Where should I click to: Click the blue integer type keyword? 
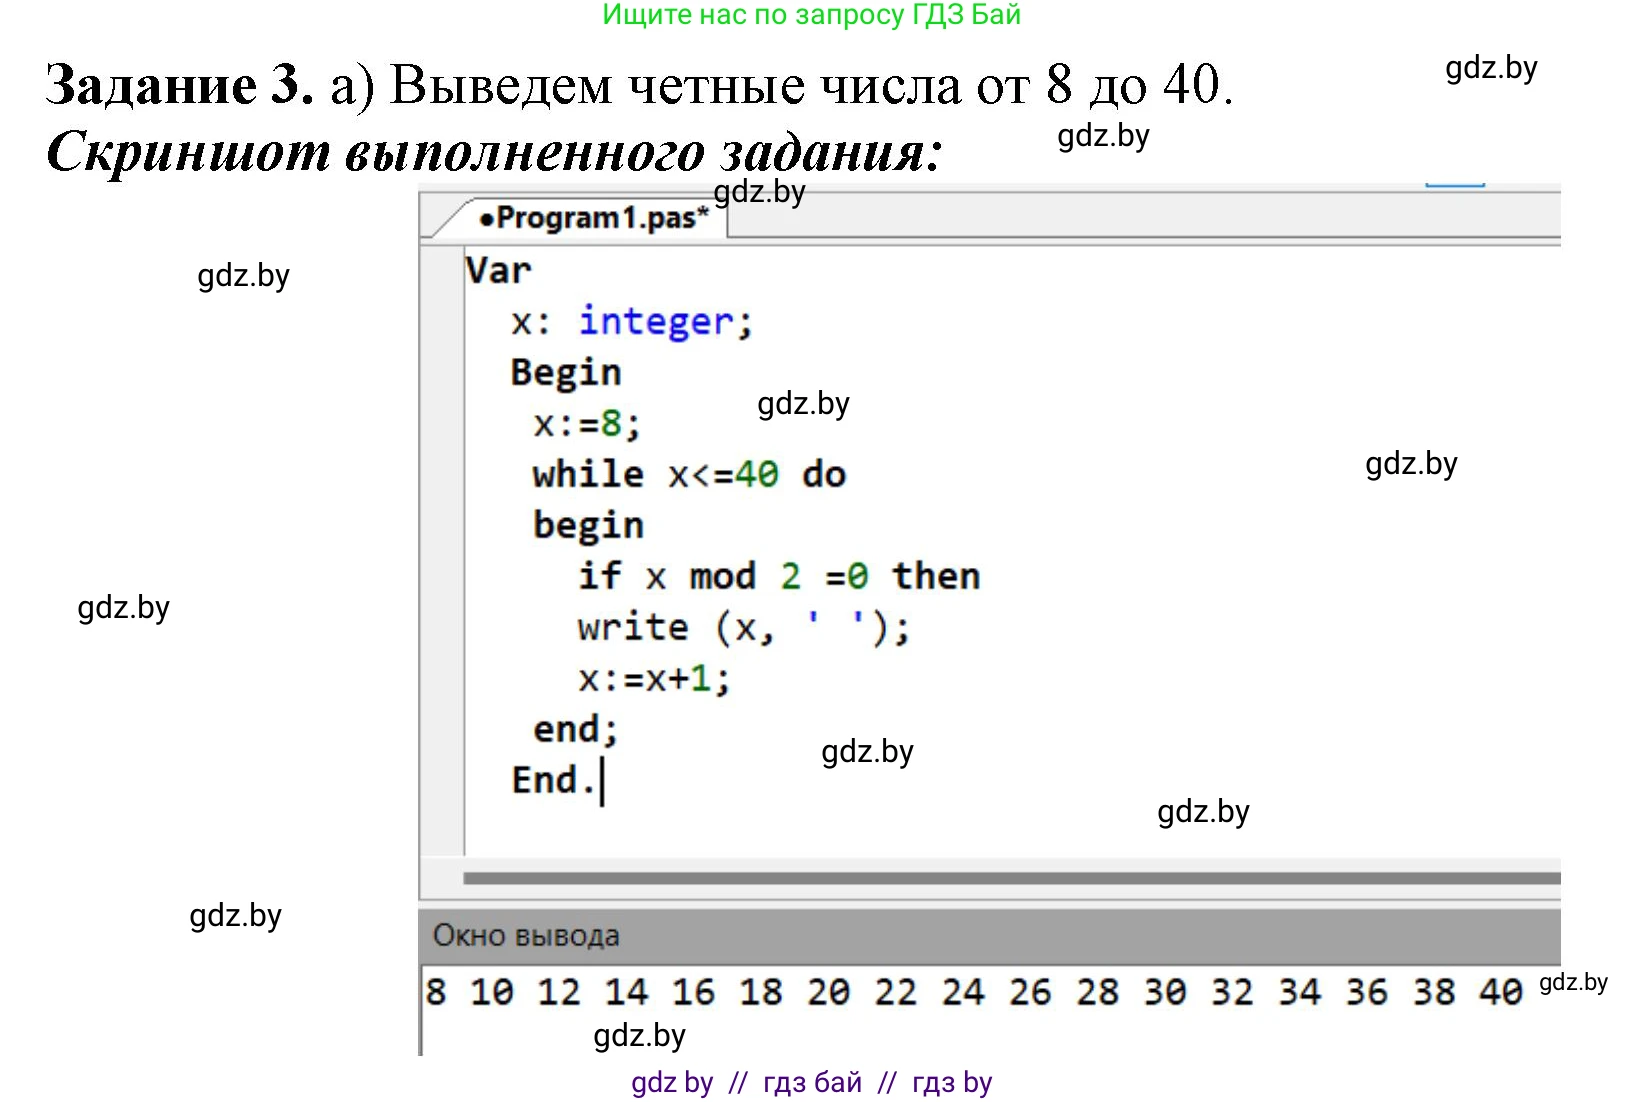pyautogui.click(x=656, y=321)
